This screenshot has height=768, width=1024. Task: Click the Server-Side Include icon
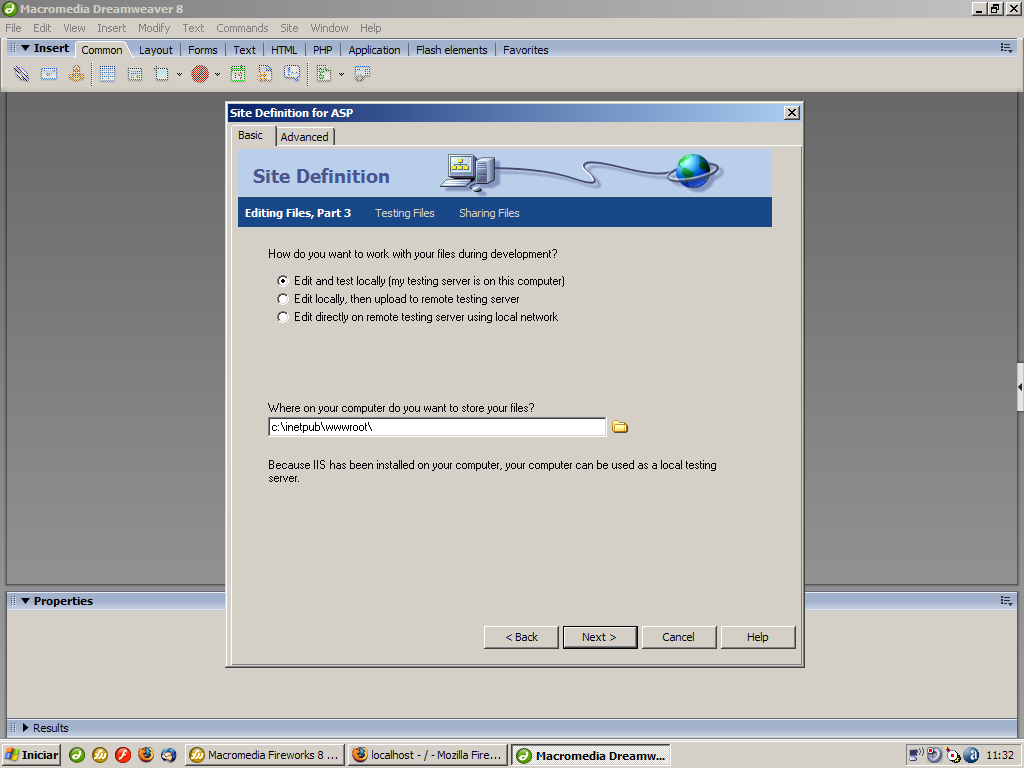coord(264,74)
